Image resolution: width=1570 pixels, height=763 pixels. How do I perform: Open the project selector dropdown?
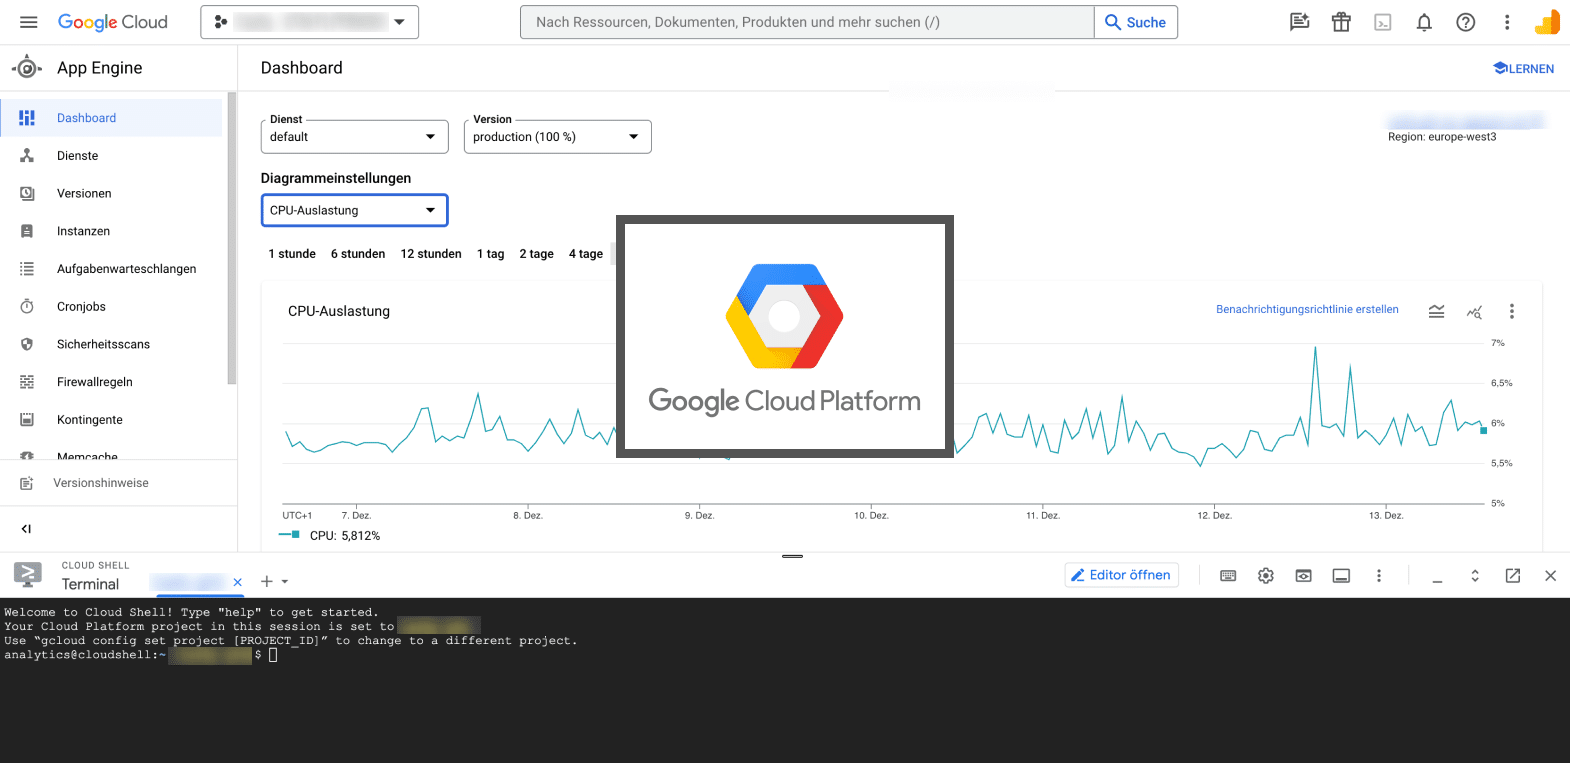[x=309, y=22]
